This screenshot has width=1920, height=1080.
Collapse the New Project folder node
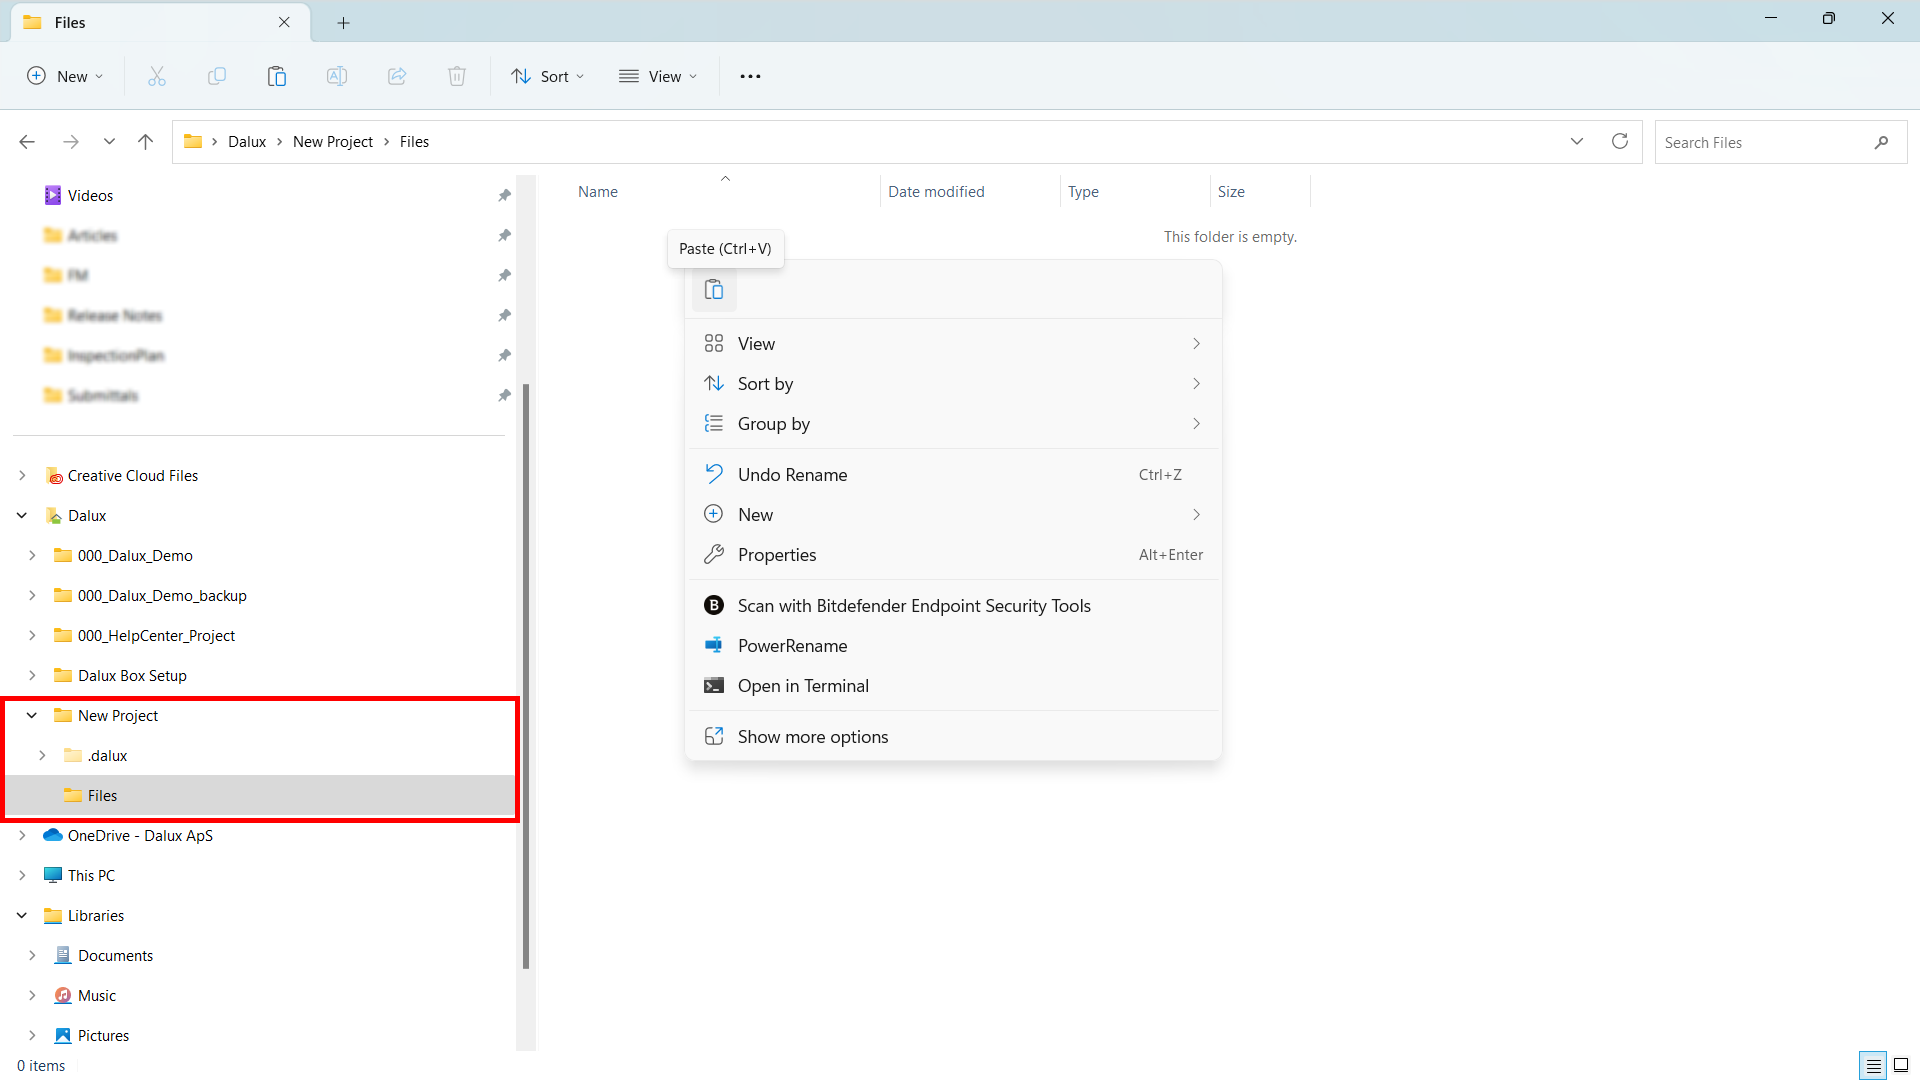pos(32,716)
